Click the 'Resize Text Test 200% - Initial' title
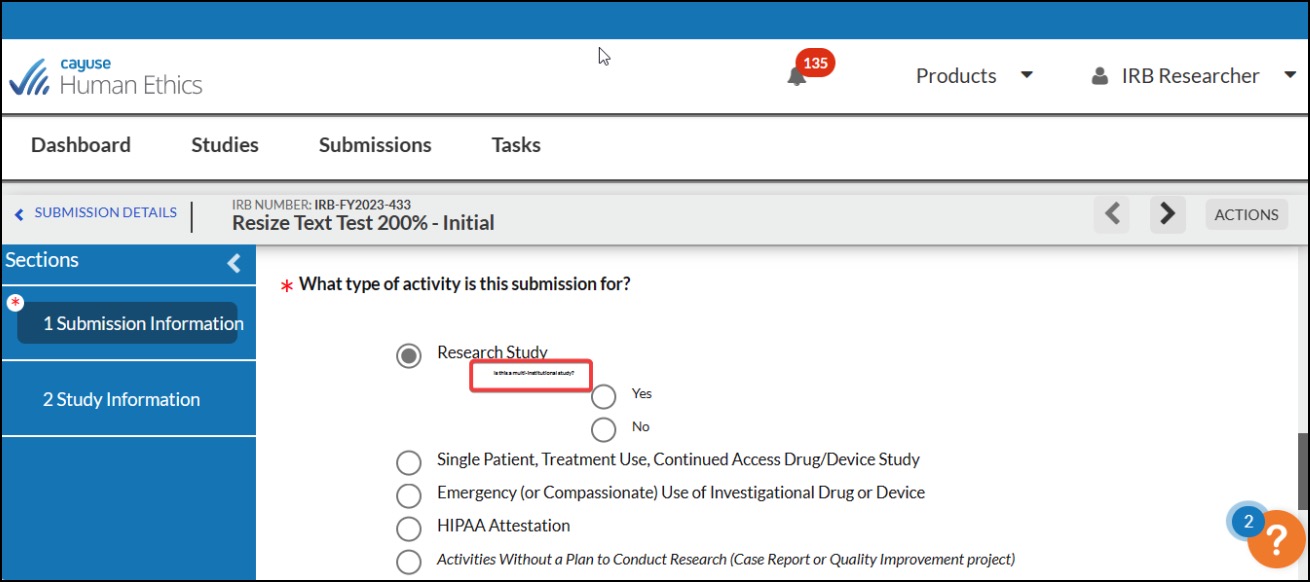 (363, 223)
